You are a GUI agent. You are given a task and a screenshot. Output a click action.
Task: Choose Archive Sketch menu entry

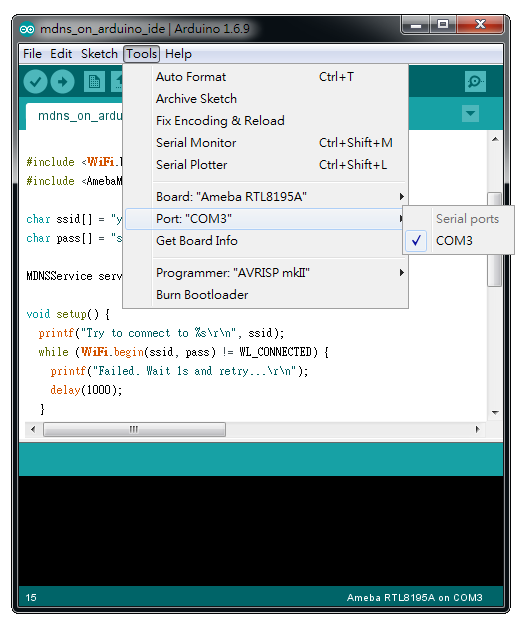[266, 99]
